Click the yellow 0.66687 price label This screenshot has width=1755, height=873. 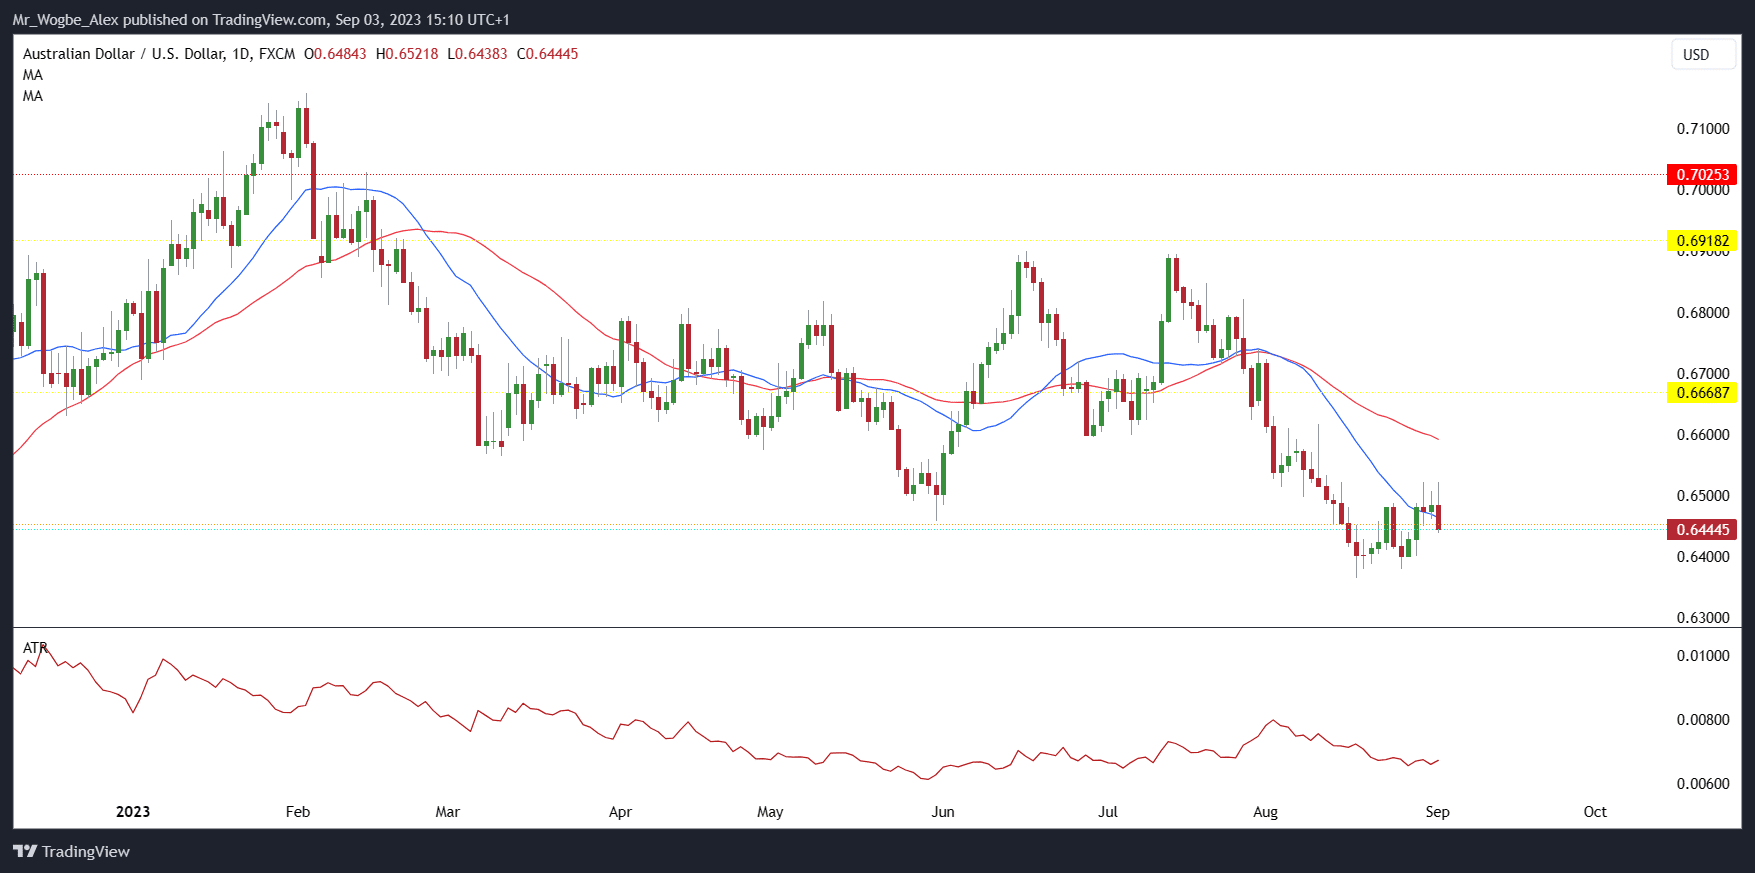pos(1702,392)
